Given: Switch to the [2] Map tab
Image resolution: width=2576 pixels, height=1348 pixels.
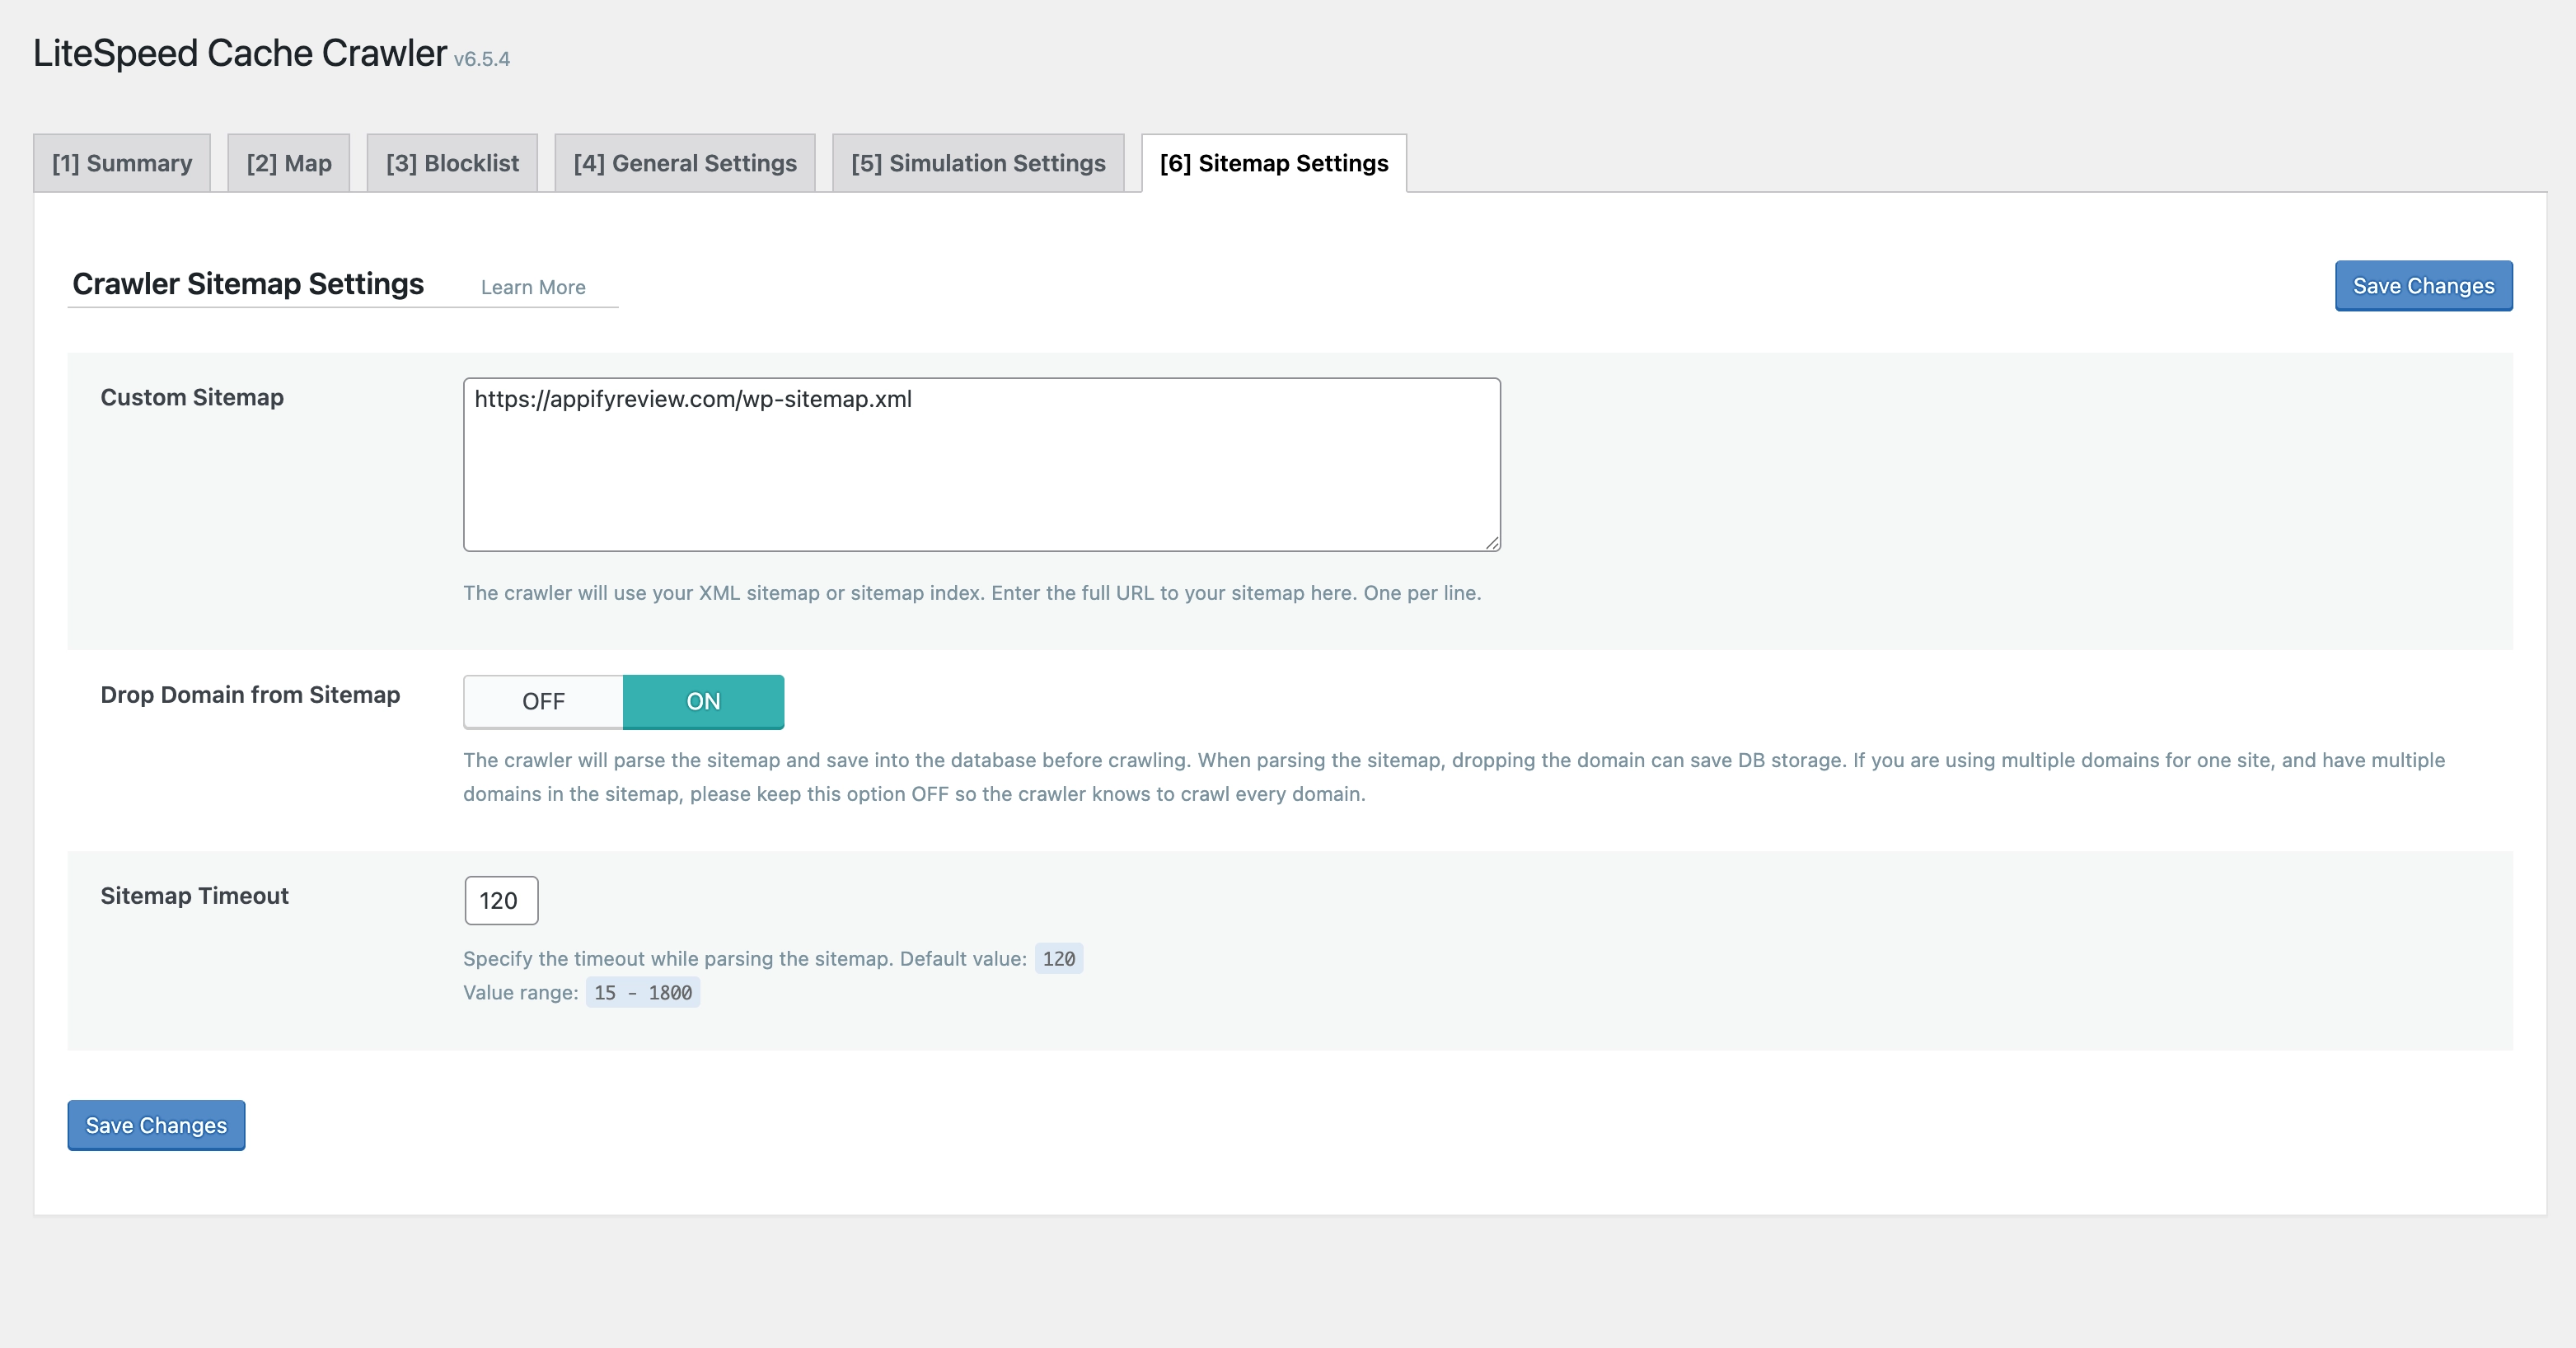Looking at the screenshot, I should coord(289,163).
